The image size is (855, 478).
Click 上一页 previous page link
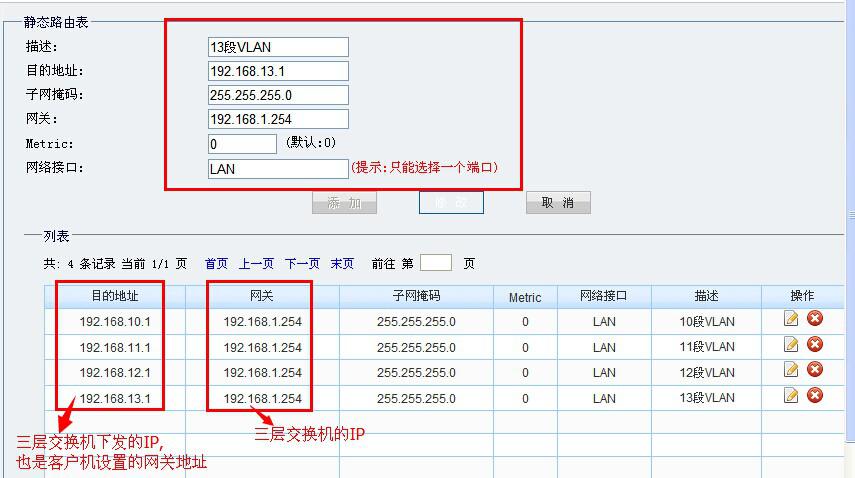pos(256,264)
